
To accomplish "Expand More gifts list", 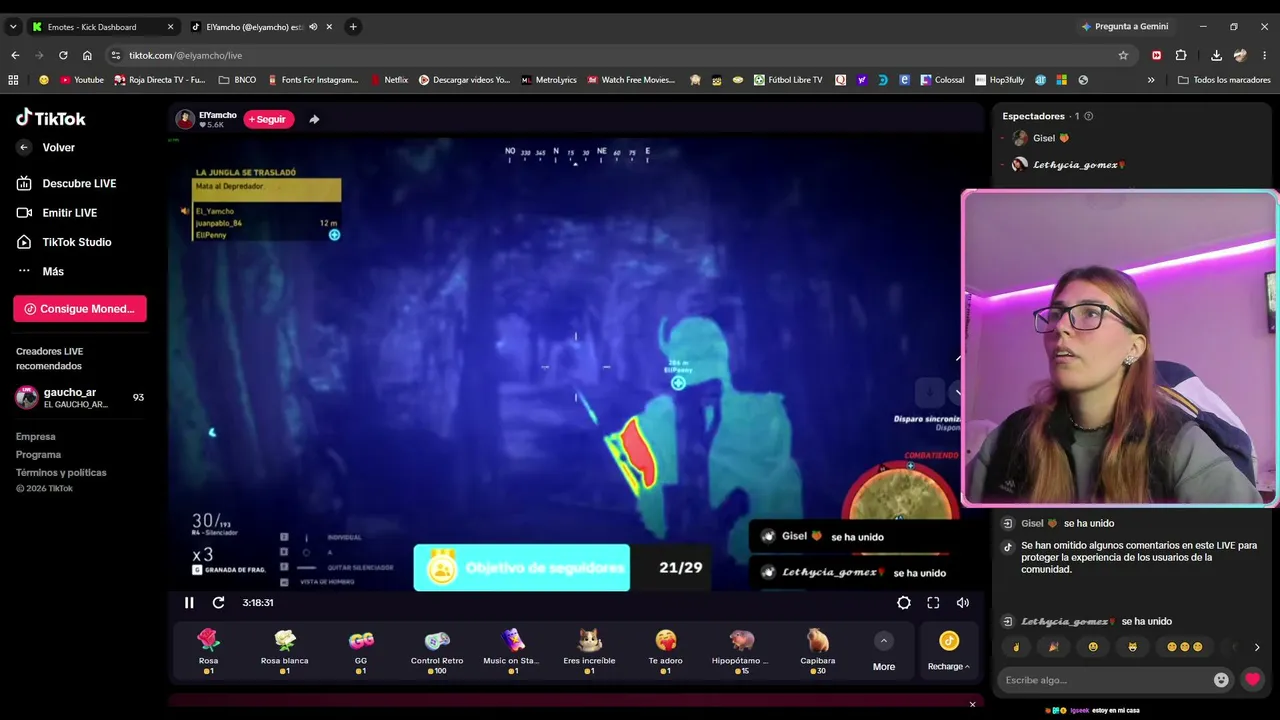I will point(884,651).
